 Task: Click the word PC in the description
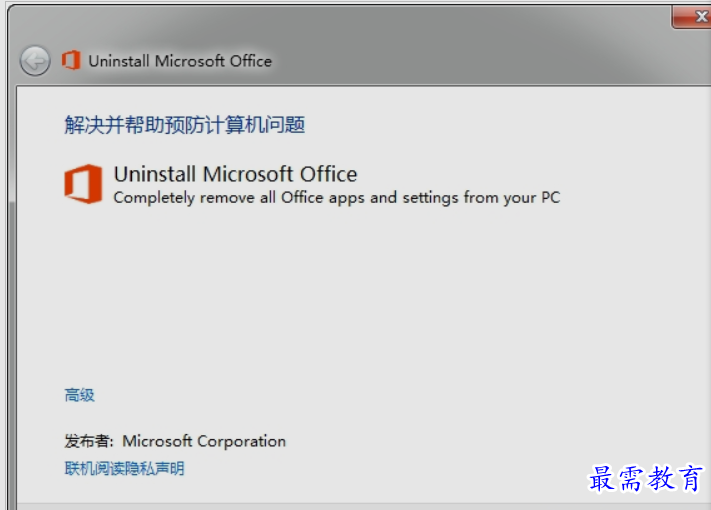click(x=551, y=197)
